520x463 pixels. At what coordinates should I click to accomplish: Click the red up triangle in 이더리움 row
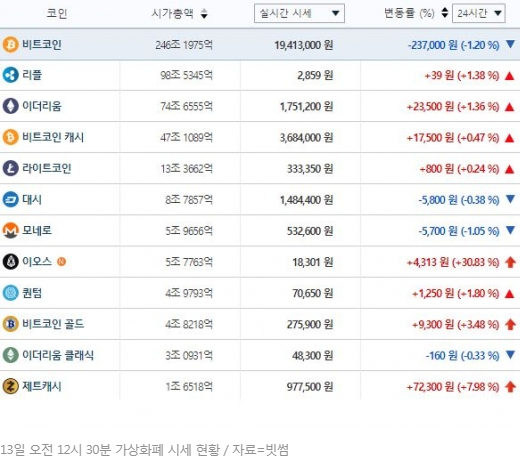[x=510, y=107]
